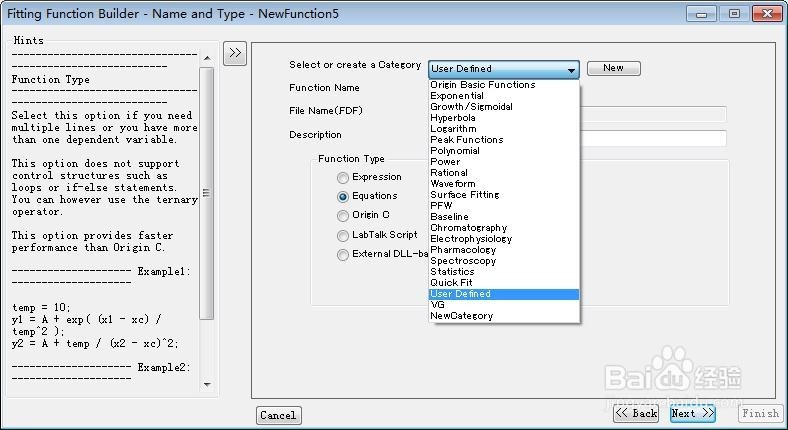
Task: Pick Exponential category from dropdown list
Action: pyautogui.click(x=504, y=96)
